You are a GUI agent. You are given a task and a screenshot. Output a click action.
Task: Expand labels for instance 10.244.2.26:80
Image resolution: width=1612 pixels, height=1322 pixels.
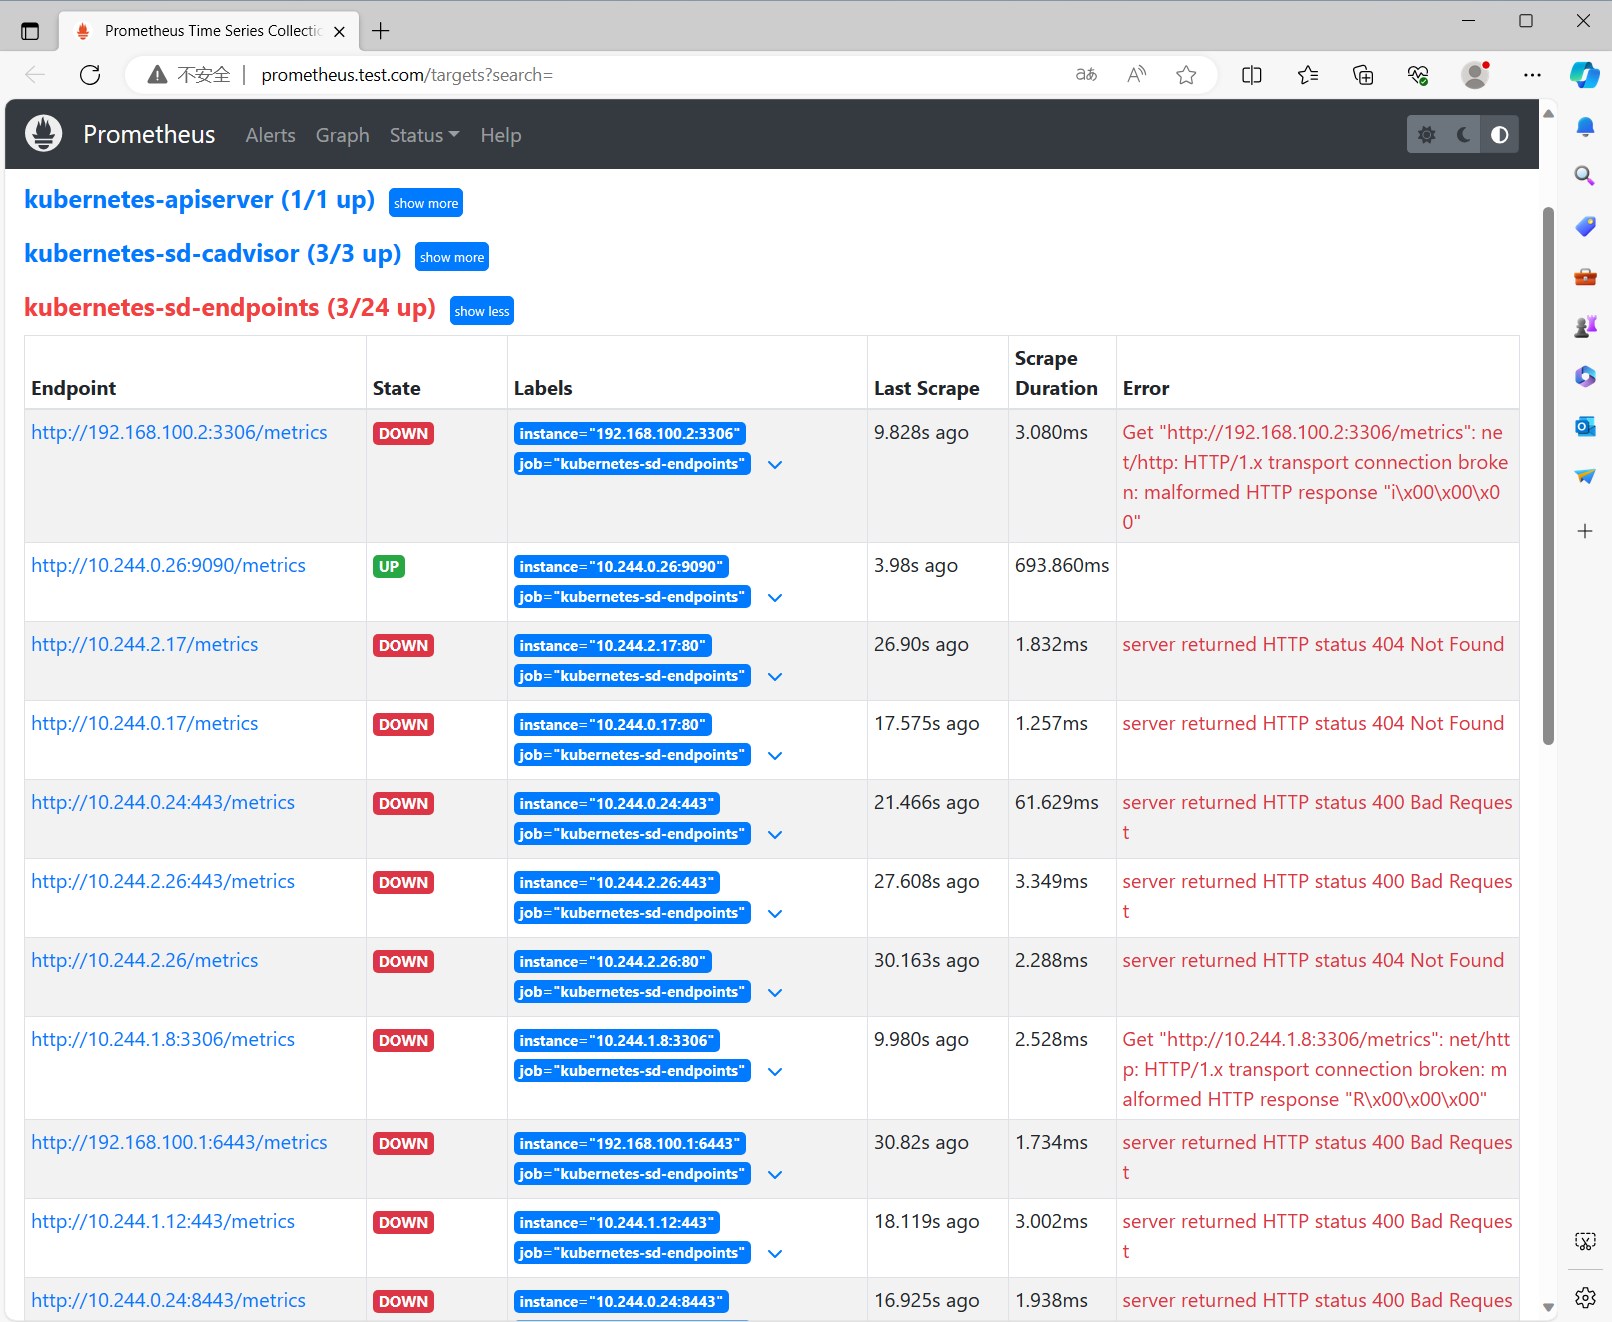pyautogui.click(x=775, y=993)
